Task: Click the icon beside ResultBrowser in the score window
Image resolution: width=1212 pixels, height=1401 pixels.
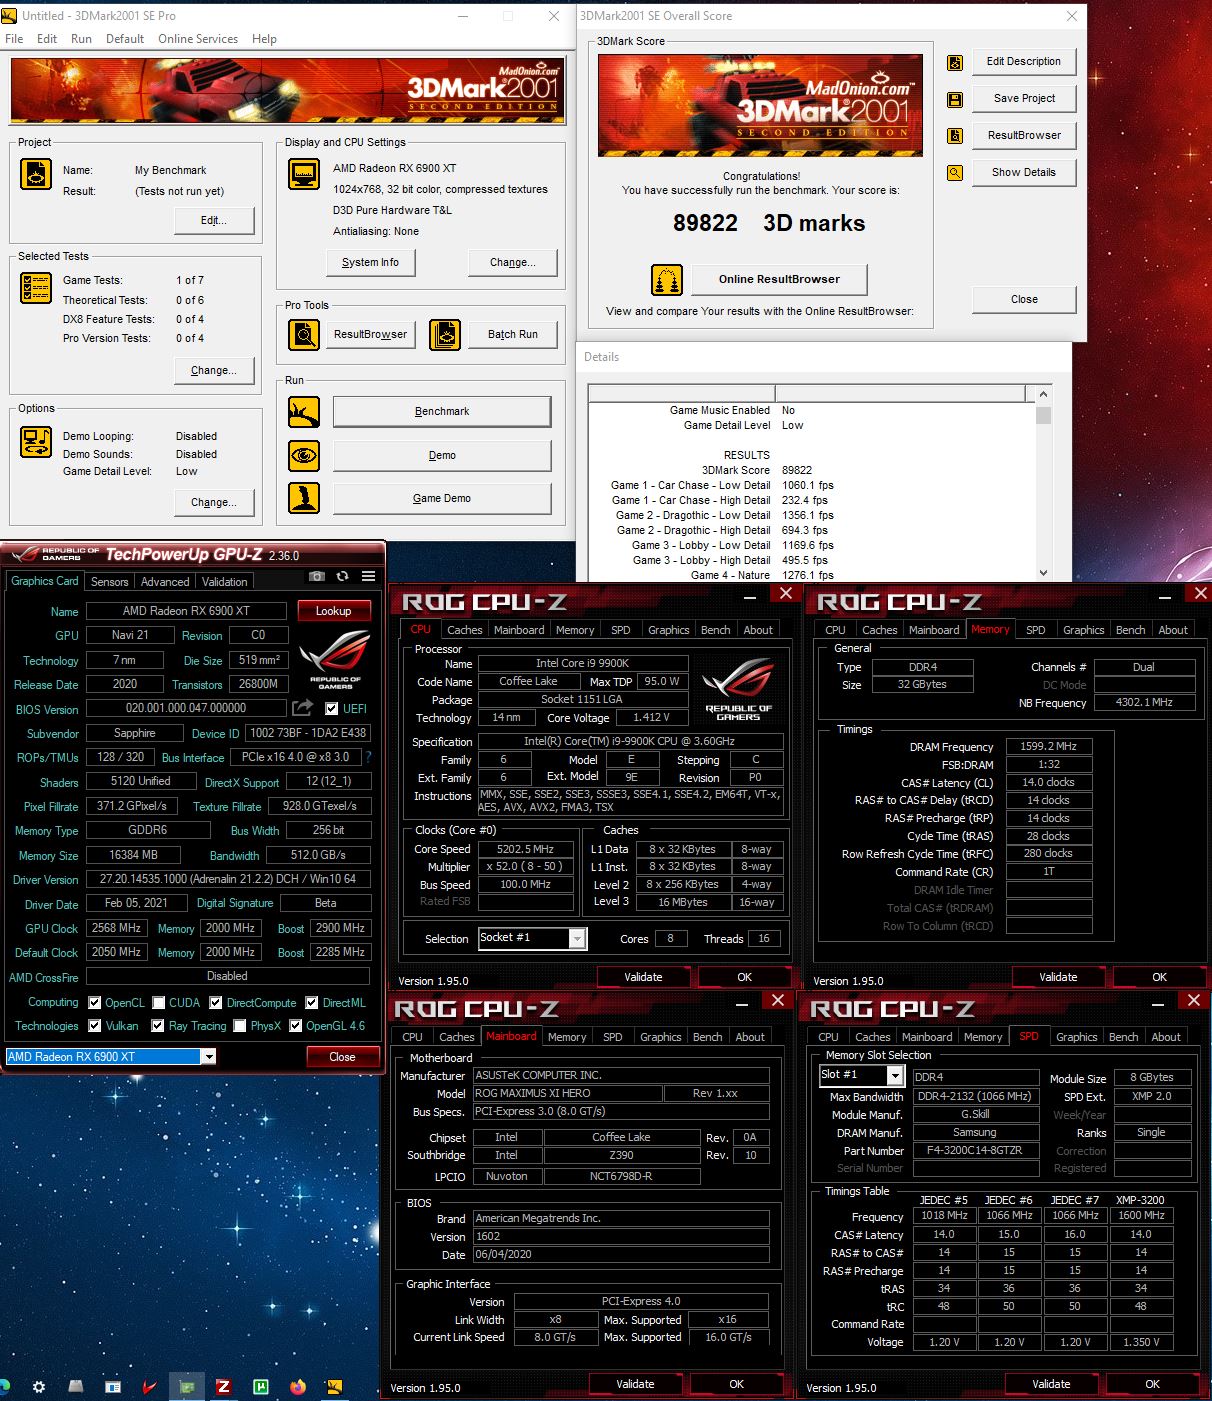Action: (x=955, y=136)
